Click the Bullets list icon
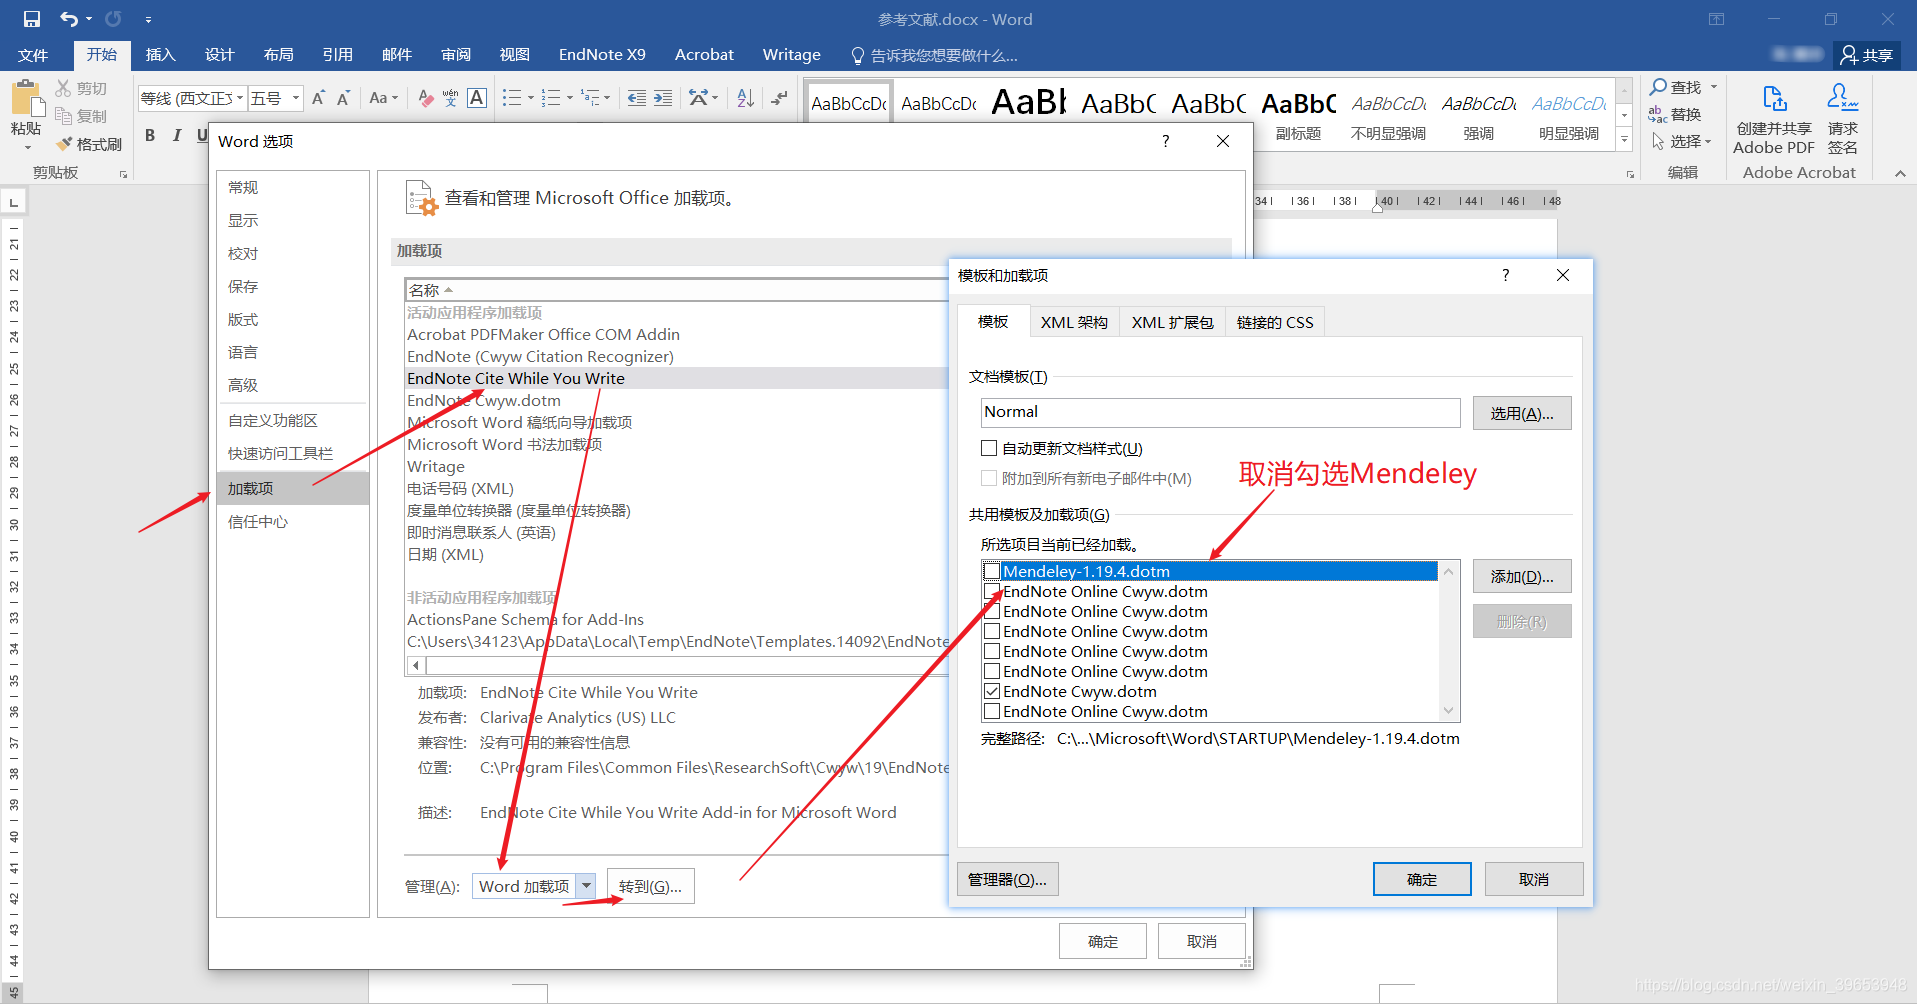This screenshot has height=1004, width=1917. (512, 98)
